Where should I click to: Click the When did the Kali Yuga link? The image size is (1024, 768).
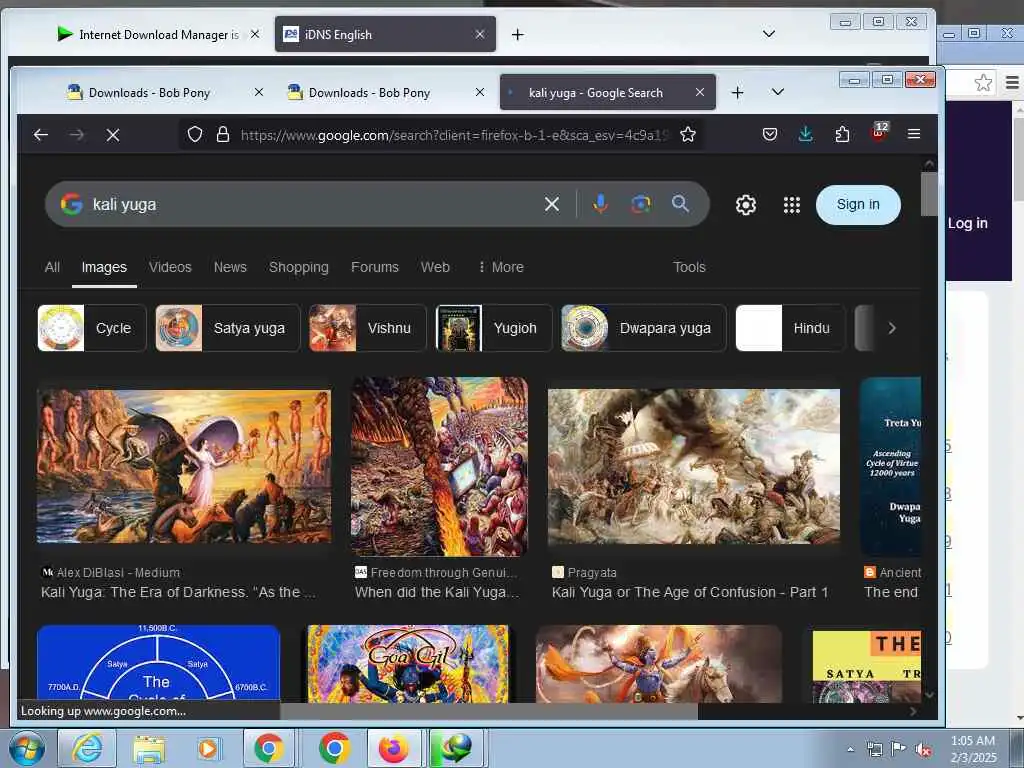[x=437, y=592]
